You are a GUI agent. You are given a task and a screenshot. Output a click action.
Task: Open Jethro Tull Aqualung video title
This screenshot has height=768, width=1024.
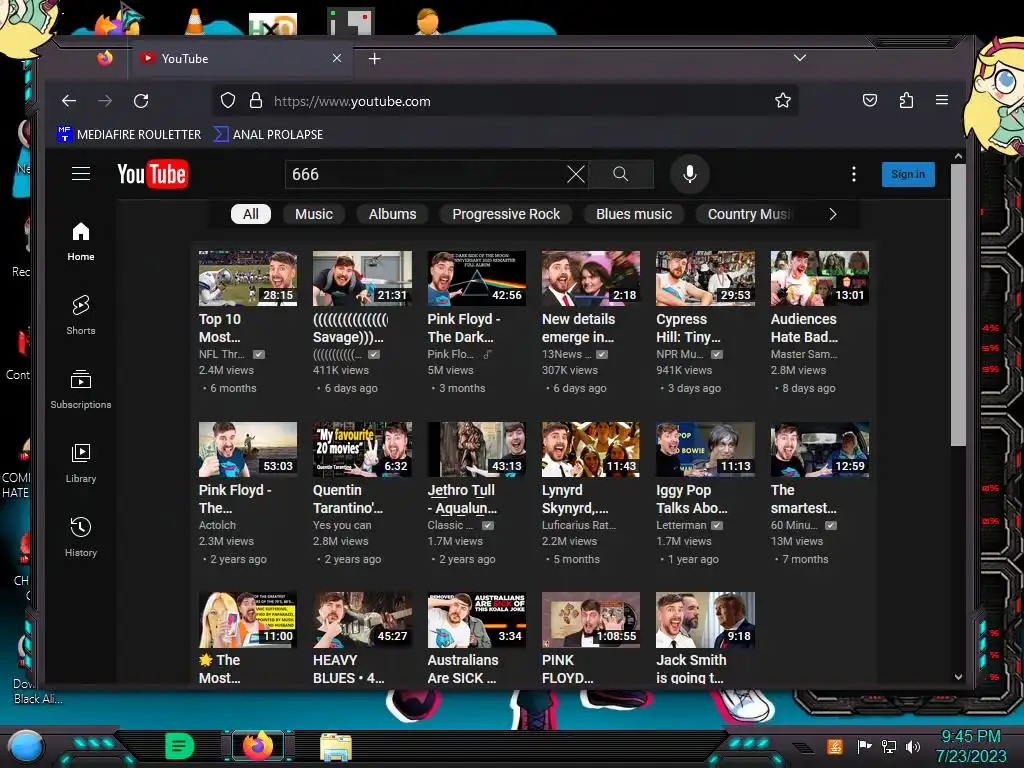(462, 499)
